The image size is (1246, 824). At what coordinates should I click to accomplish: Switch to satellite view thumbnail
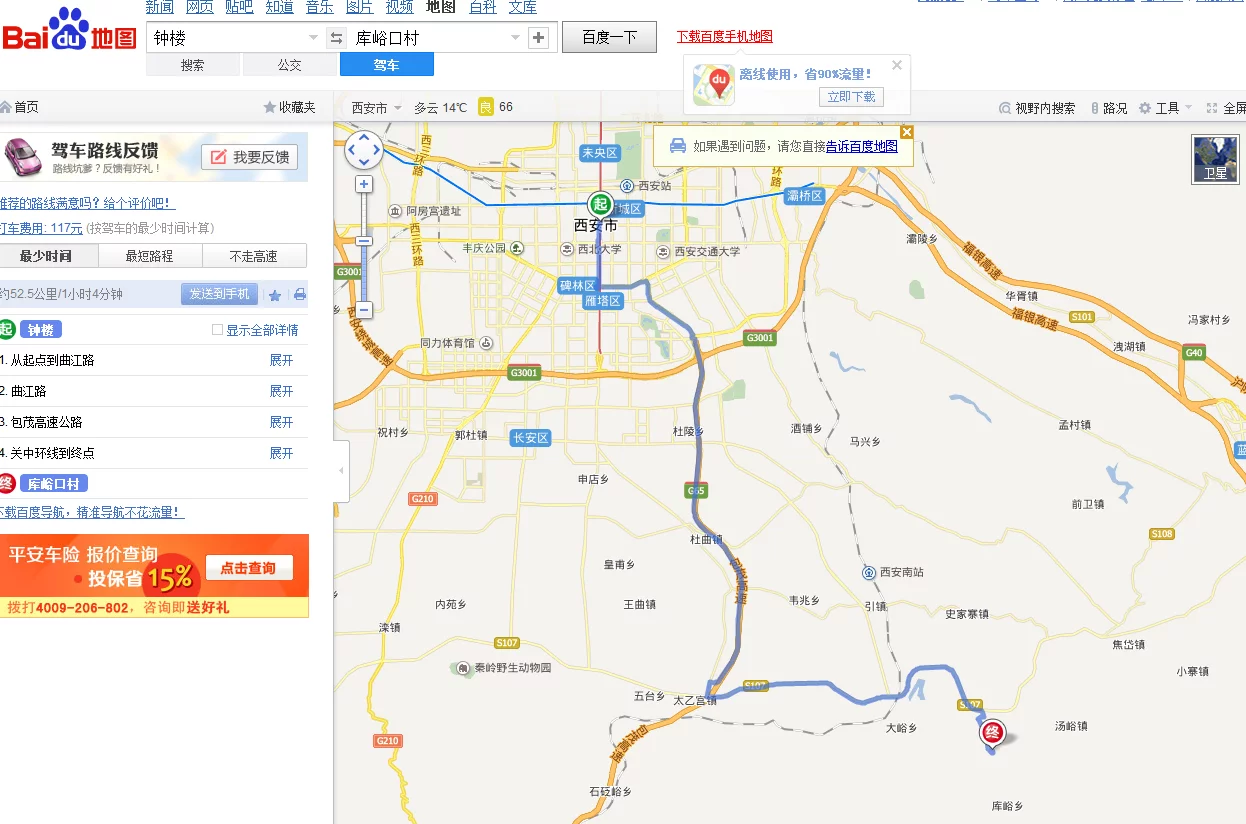pos(1215,159)
